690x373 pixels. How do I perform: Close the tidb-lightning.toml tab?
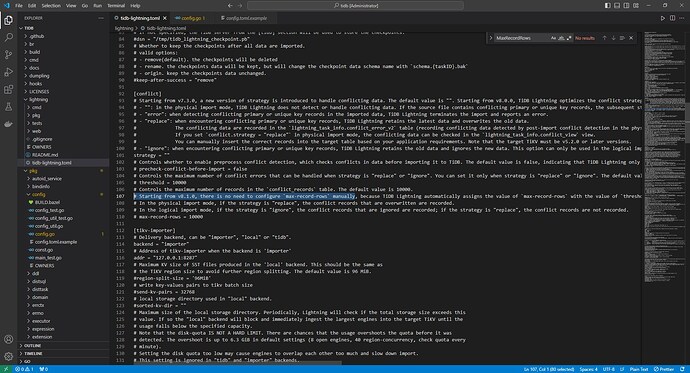pyautogui.click(x=165, y=18)
